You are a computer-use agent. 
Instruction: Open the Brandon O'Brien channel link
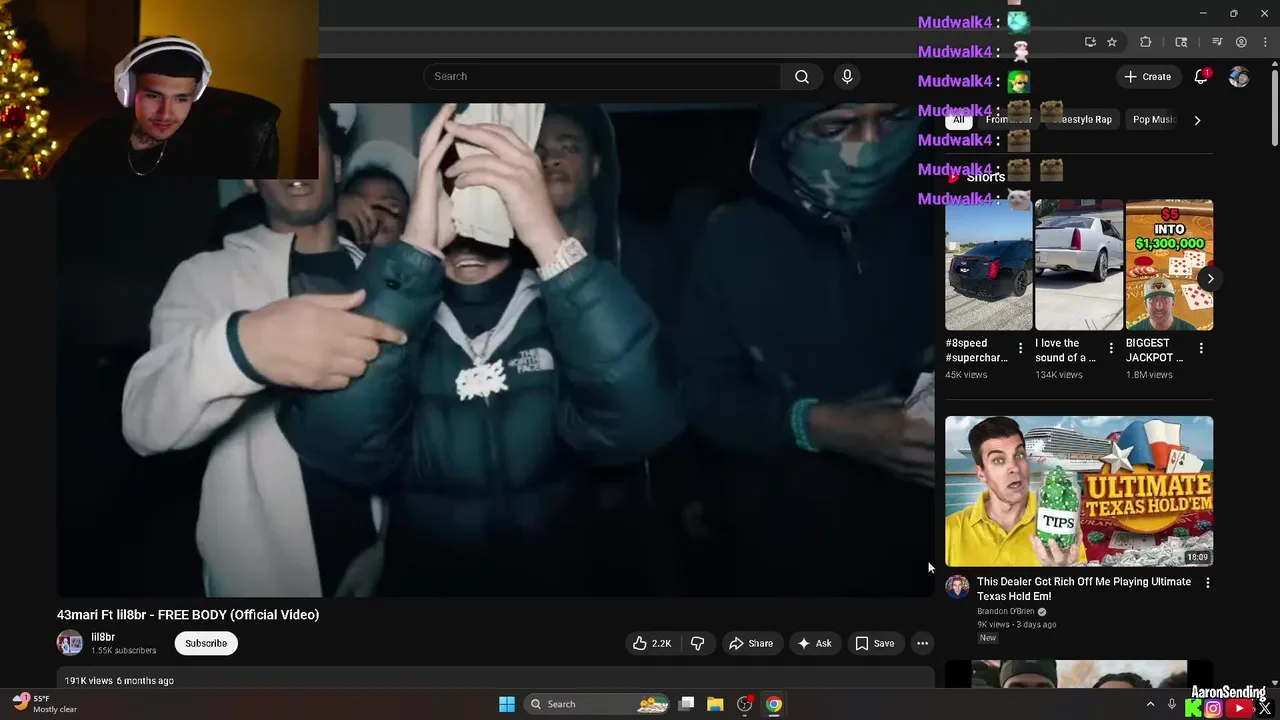[1006, 611]
